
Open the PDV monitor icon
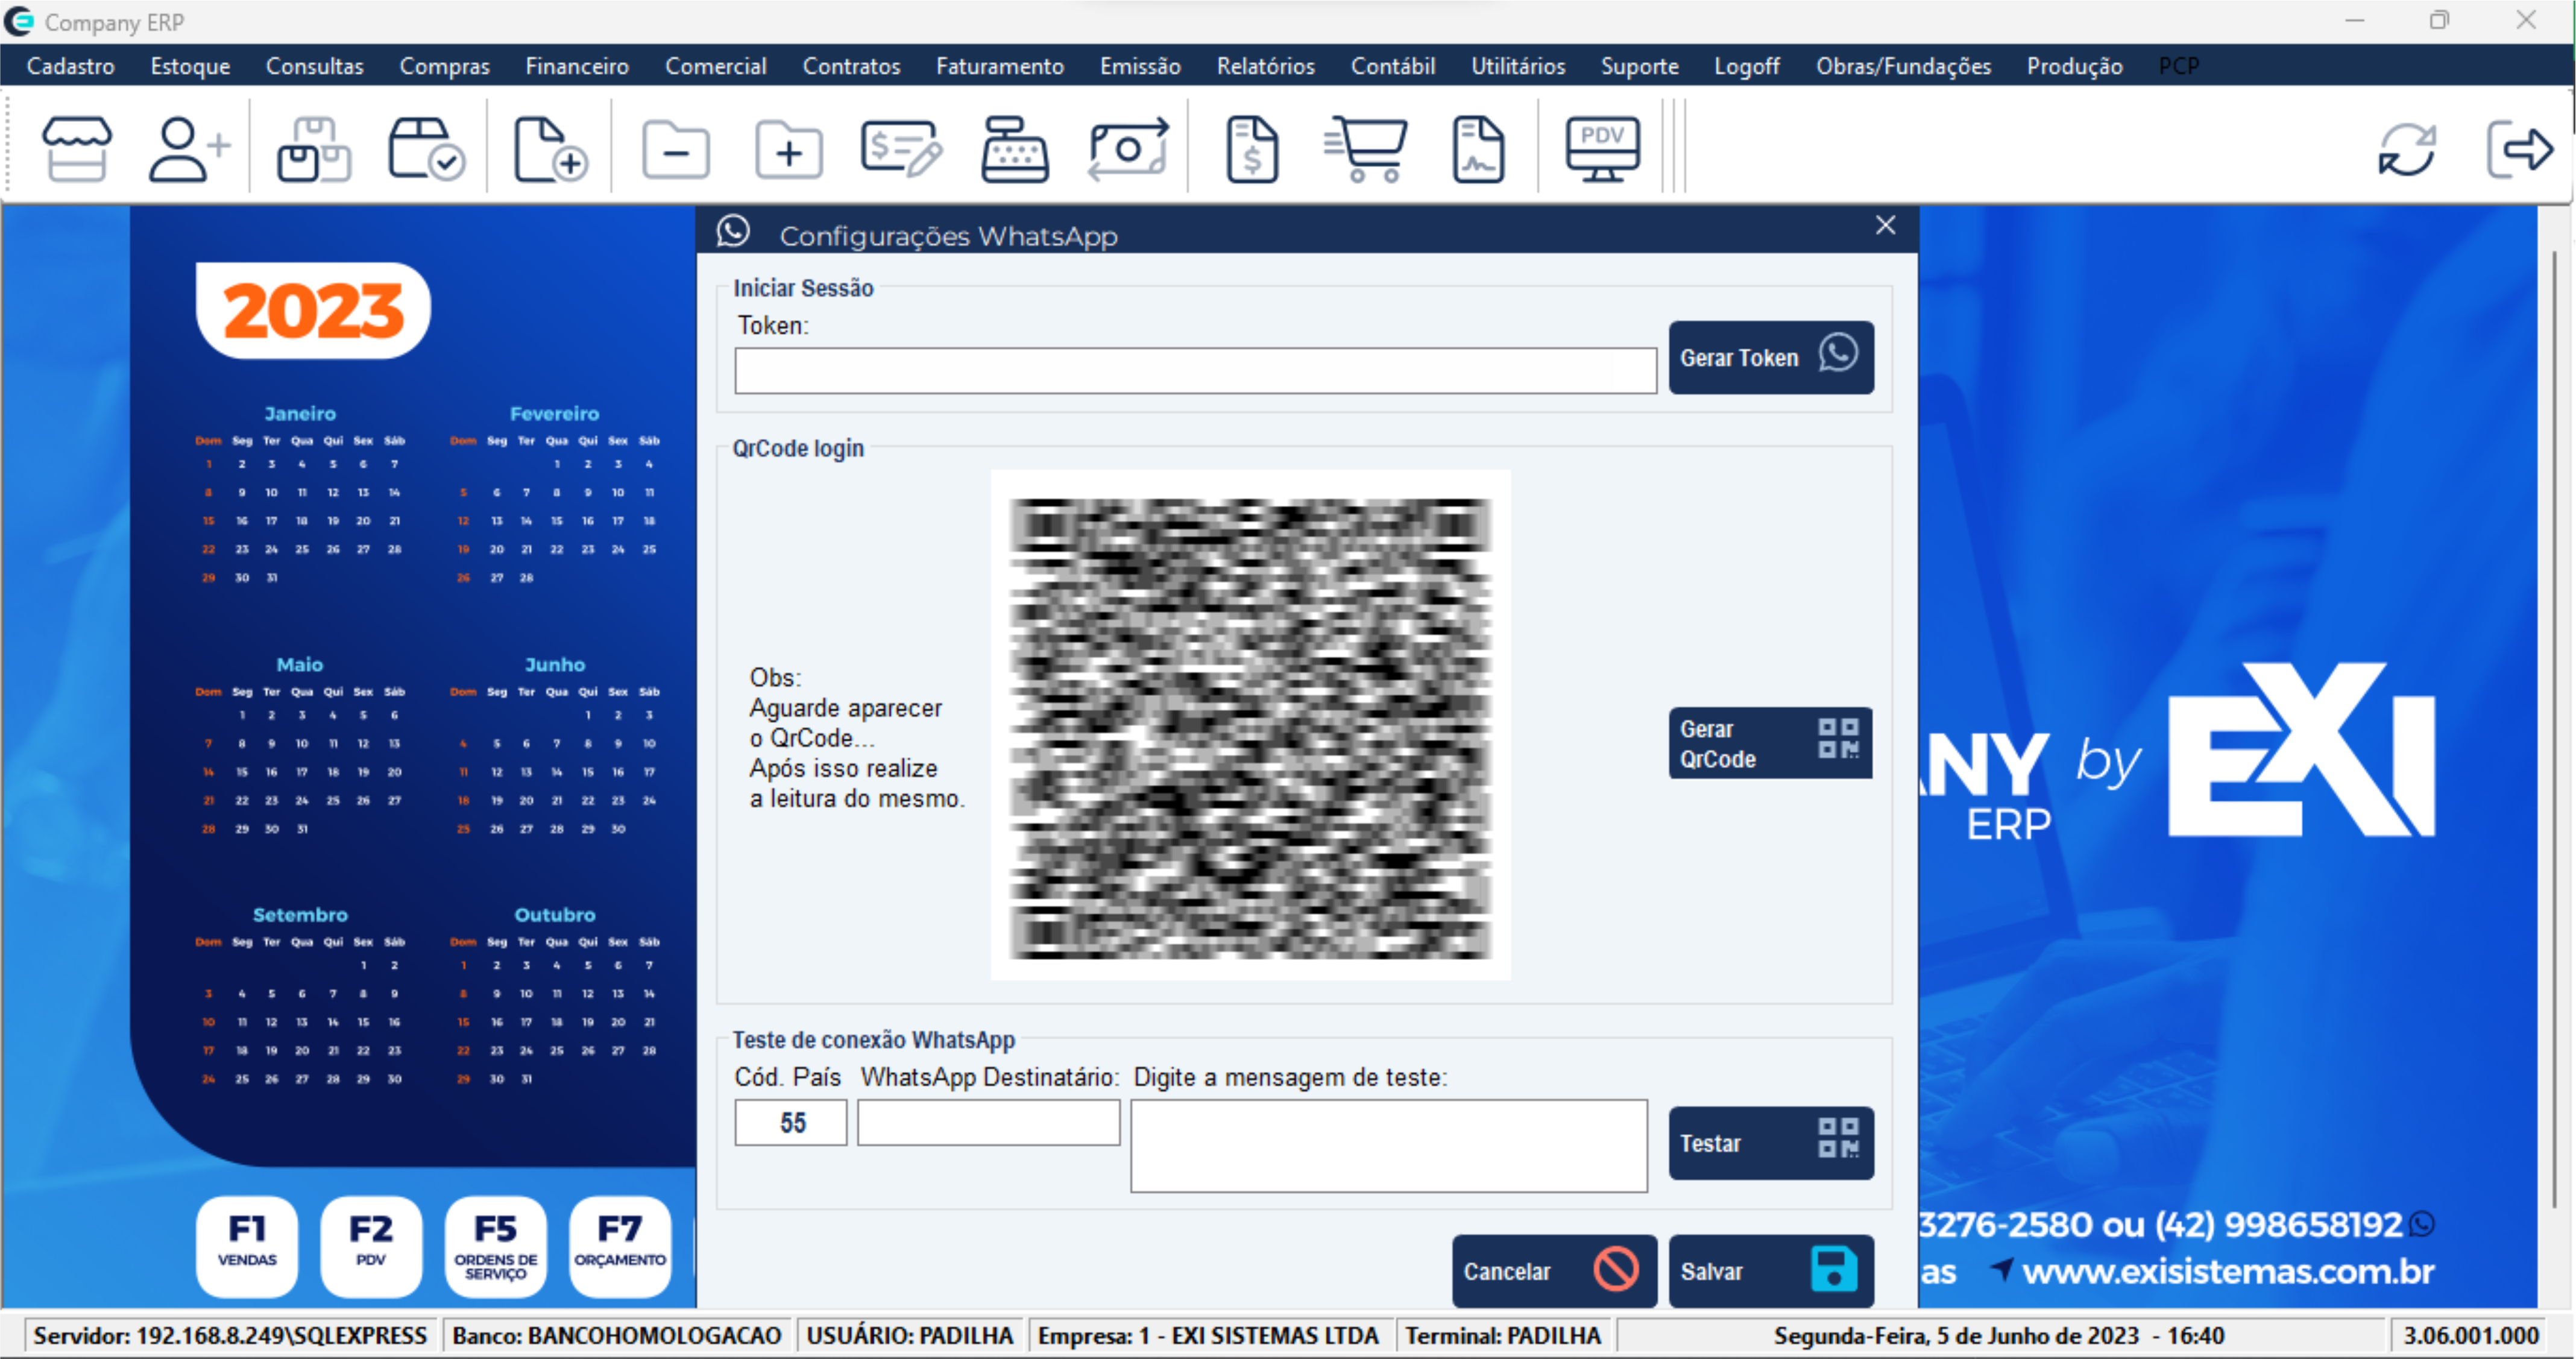click(1602, 149)
